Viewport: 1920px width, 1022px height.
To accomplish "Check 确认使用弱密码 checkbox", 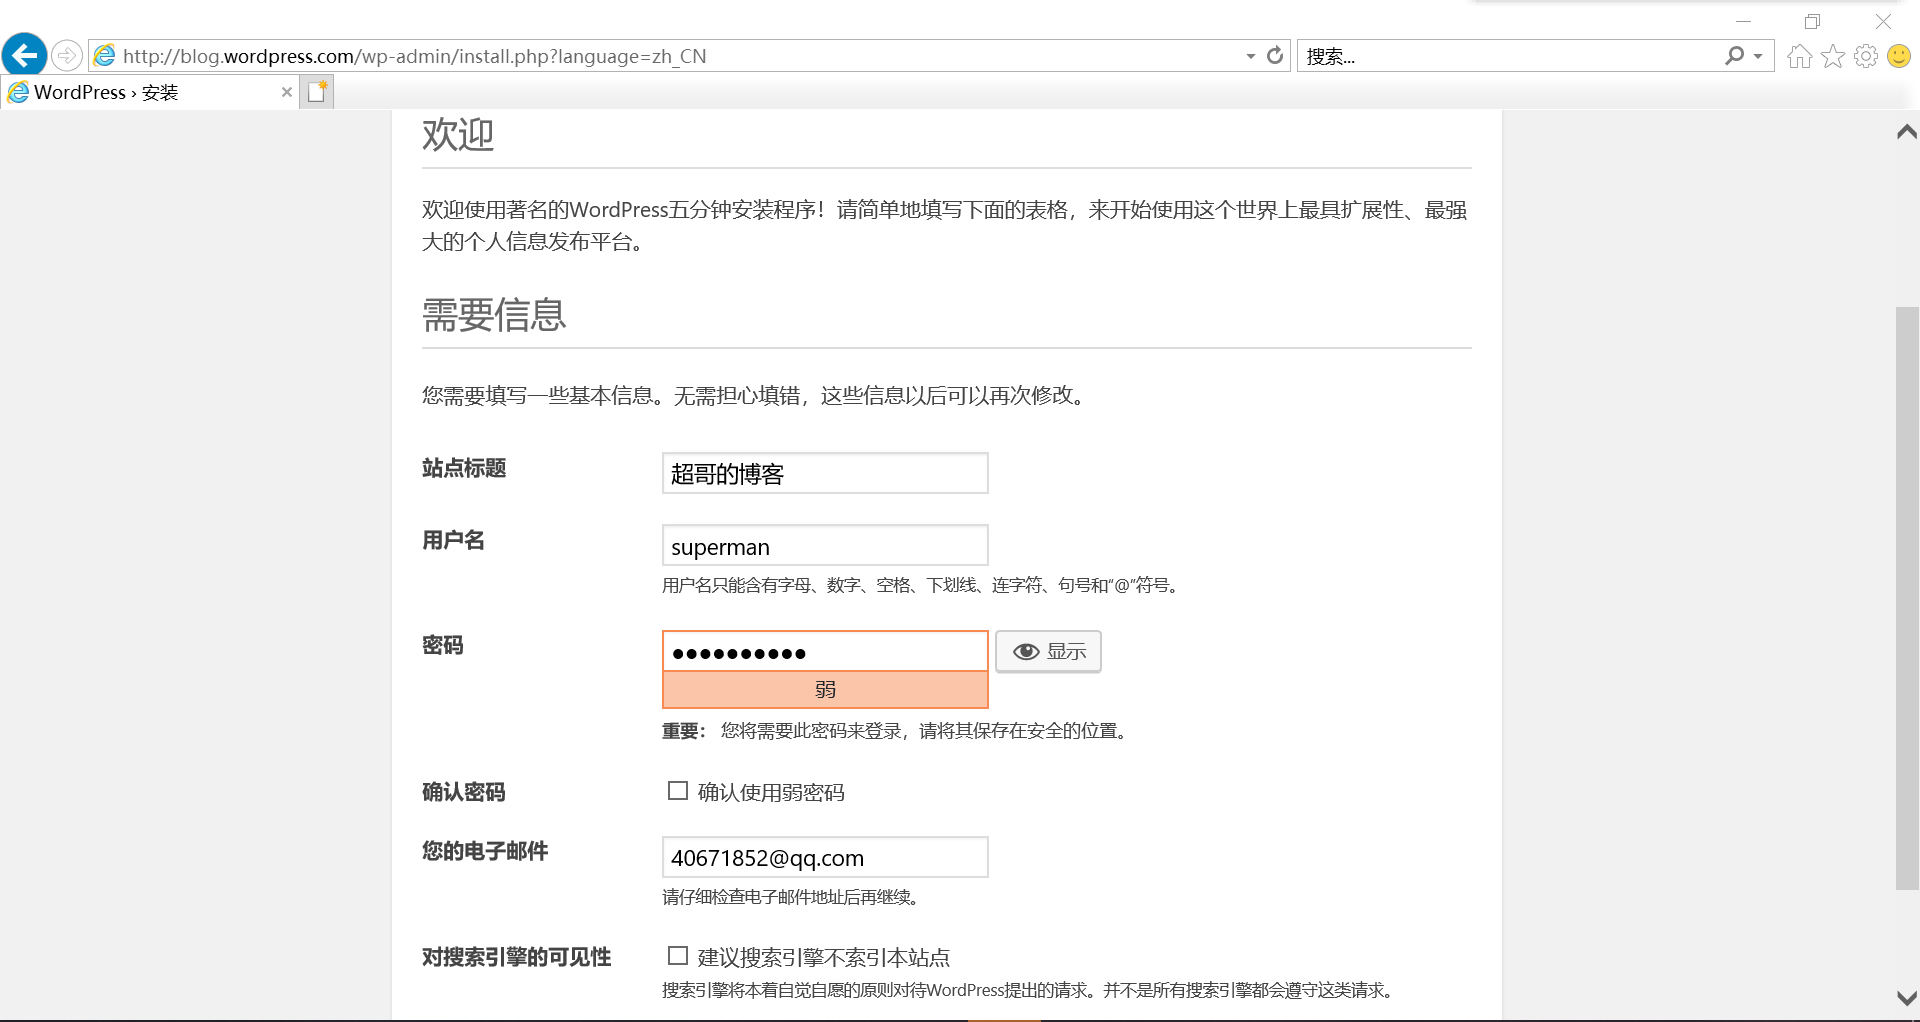I will [x=678, y=791].
